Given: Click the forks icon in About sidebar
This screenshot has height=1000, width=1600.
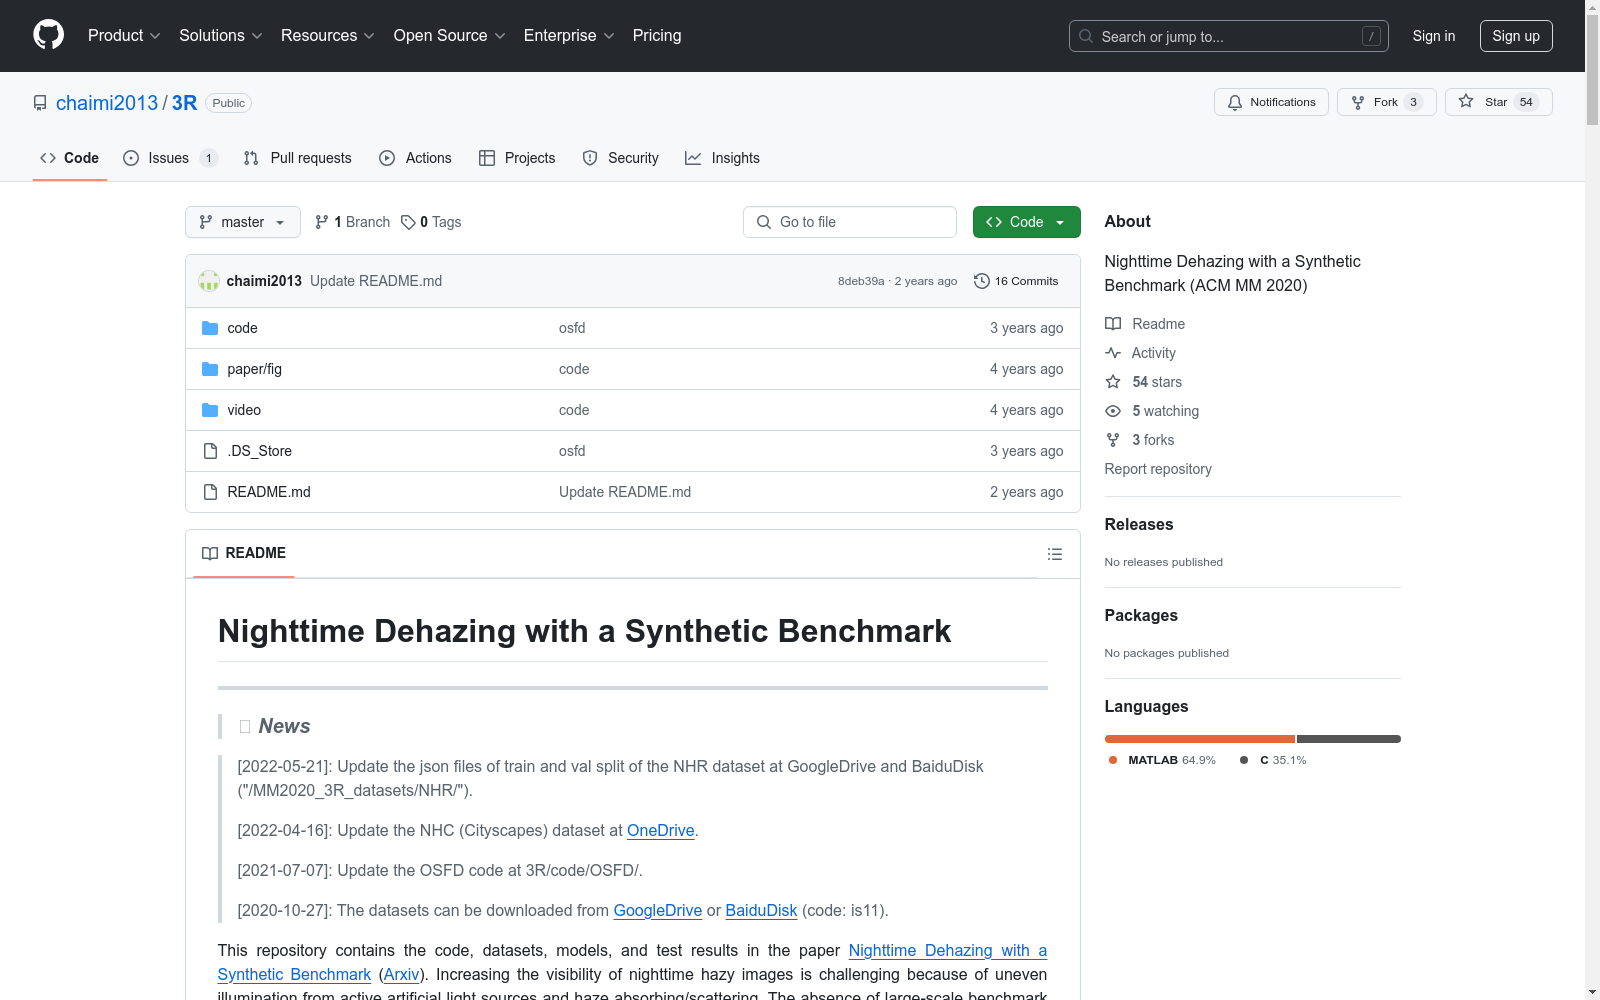Looking at the screenshot, I should click(x=1113, y=440).
